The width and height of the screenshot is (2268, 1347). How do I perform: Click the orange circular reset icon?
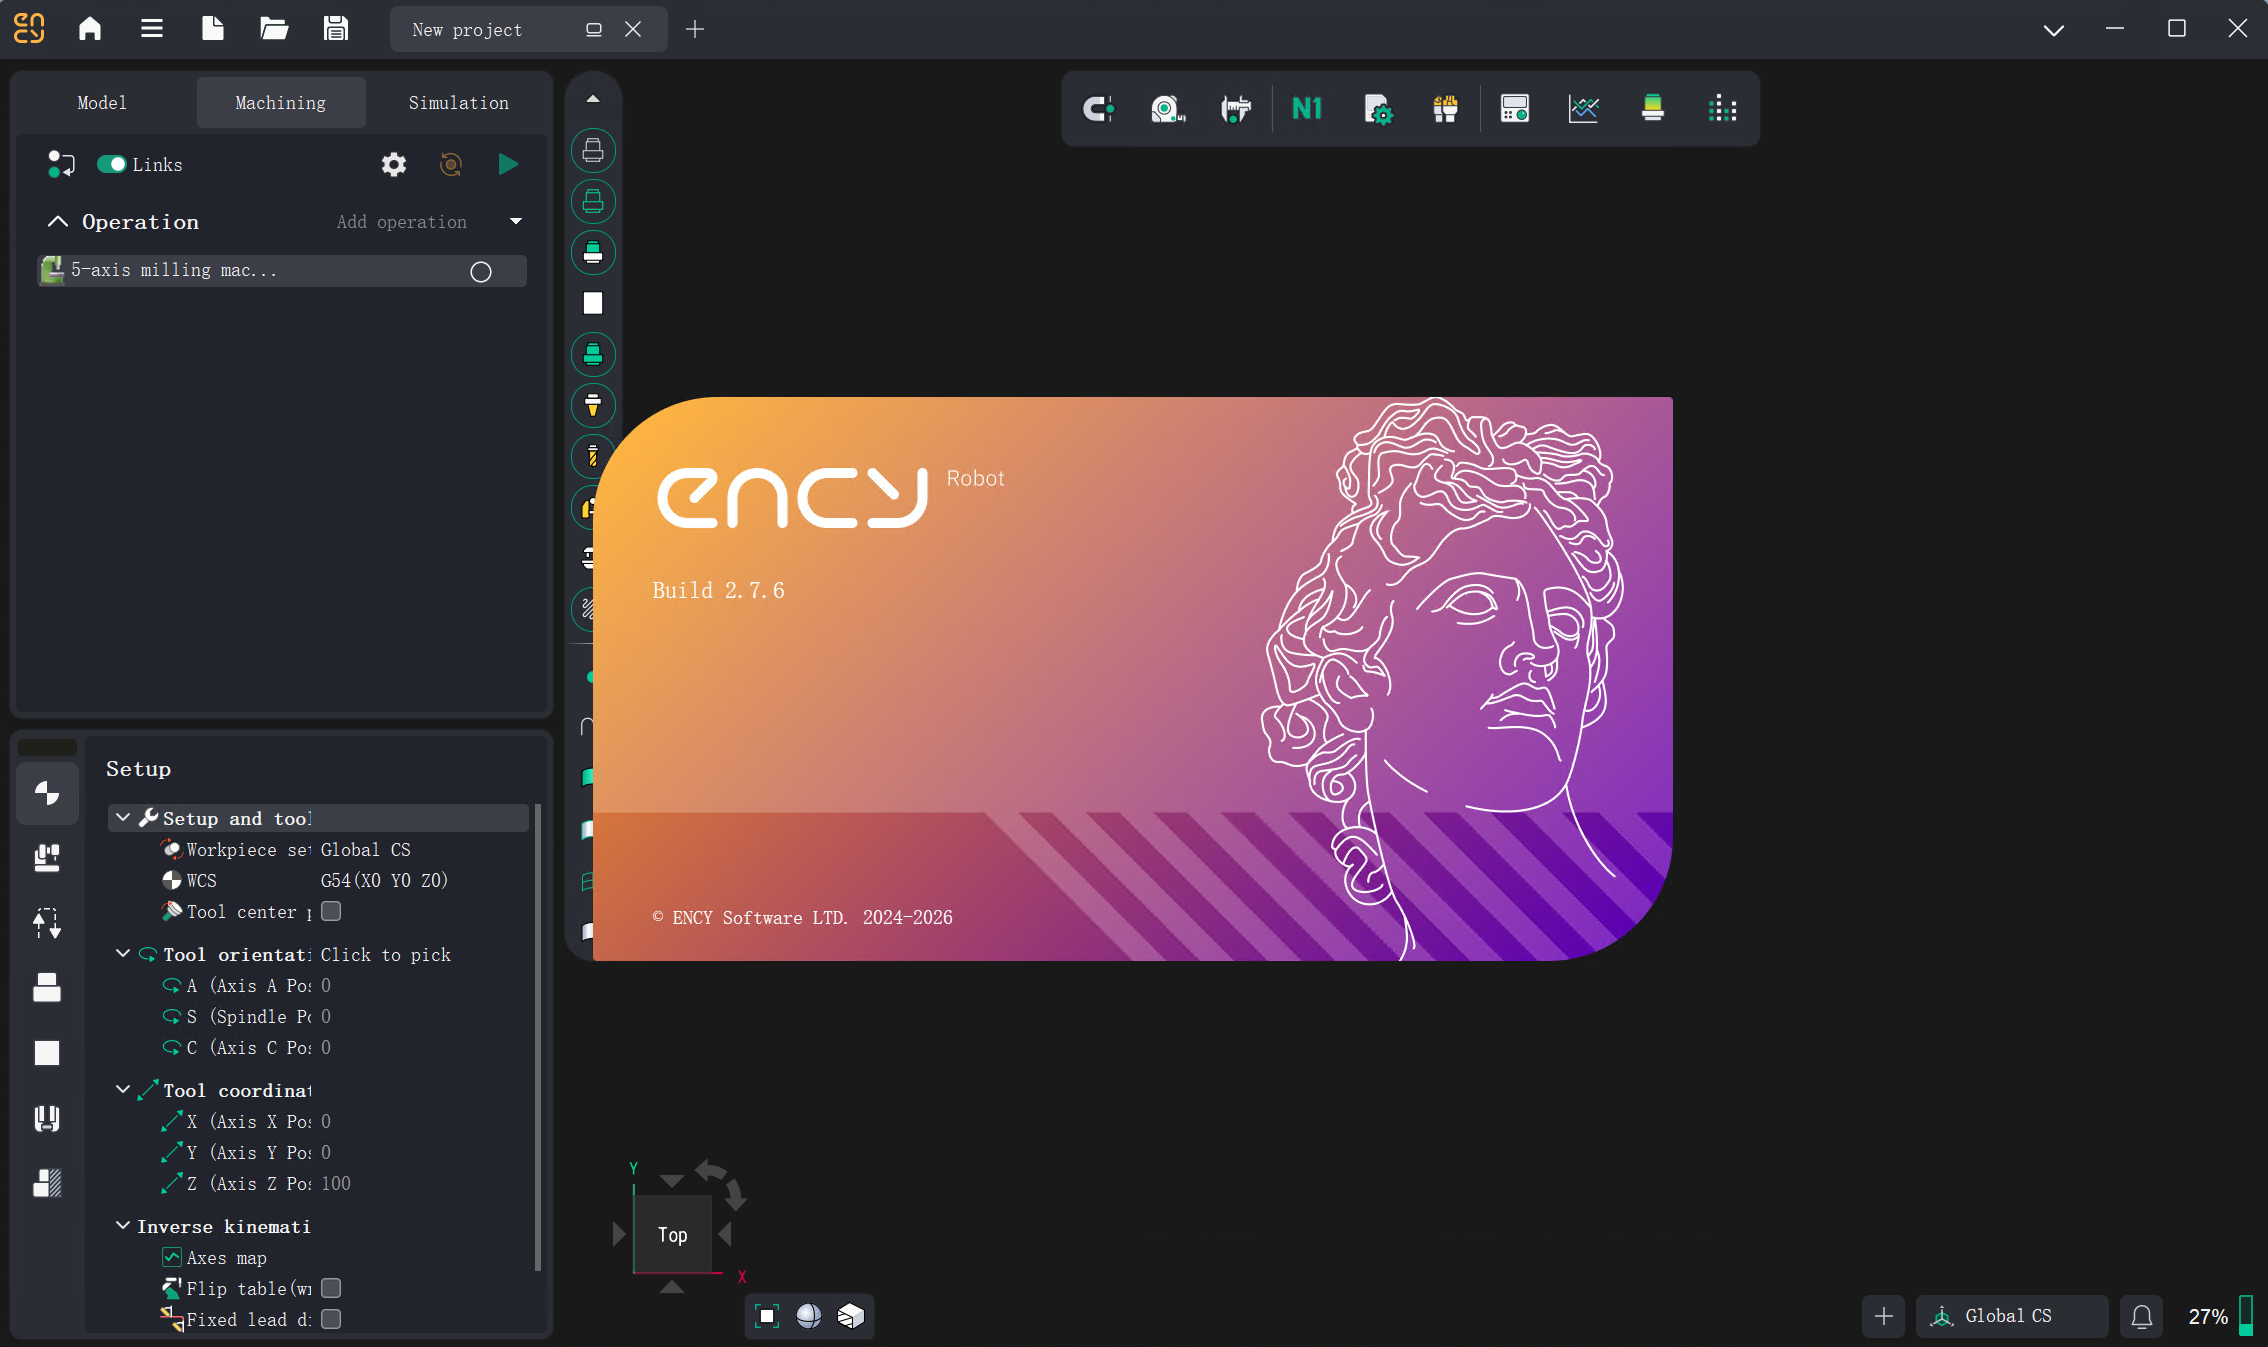click(451, 164)
